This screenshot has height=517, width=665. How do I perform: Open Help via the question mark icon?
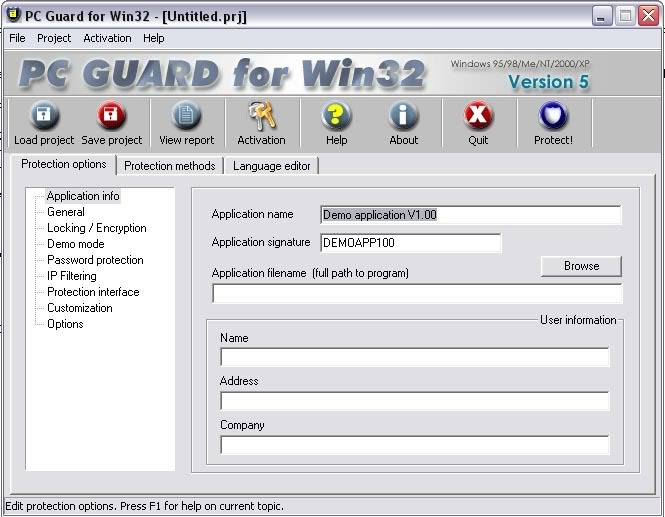tap(336, 115)
